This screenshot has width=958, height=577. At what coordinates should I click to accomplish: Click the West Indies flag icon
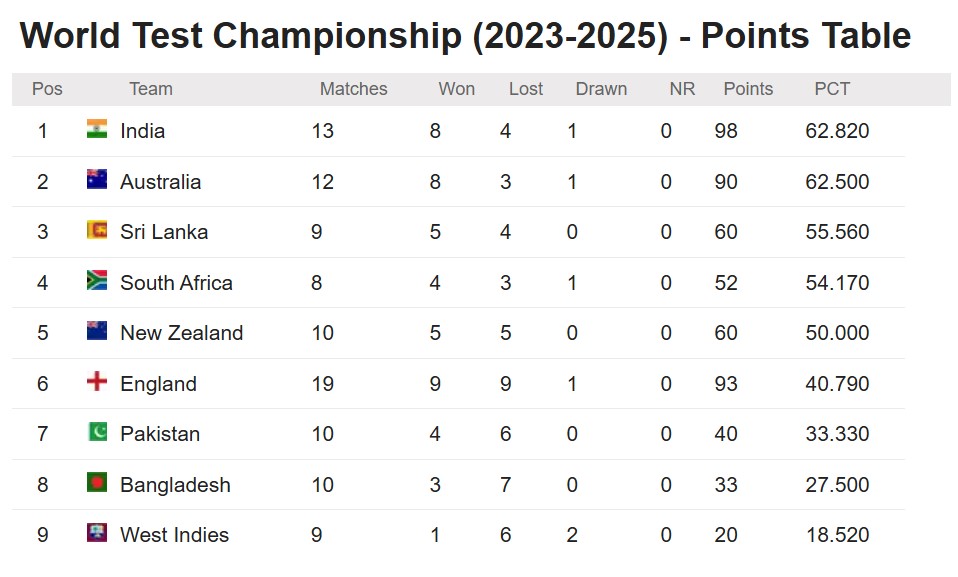tap(97, 532)
